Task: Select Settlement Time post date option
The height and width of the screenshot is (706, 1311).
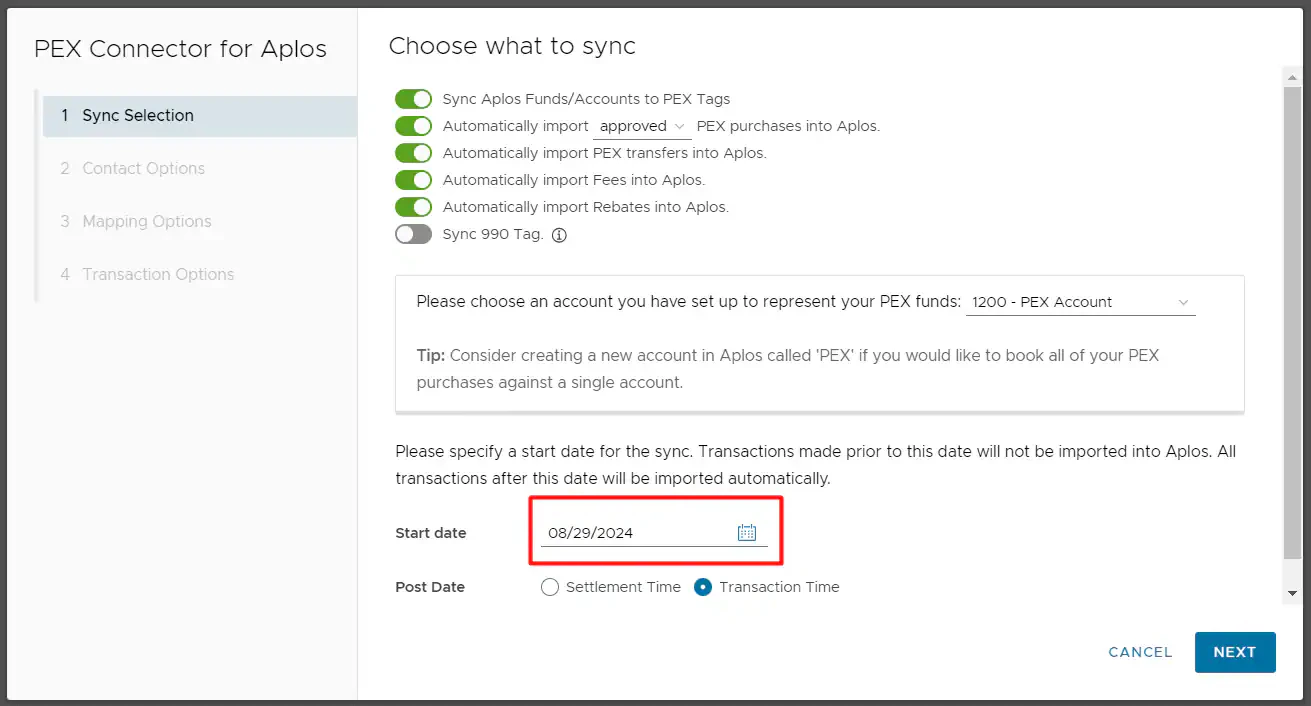Action: tap(549, 587)
